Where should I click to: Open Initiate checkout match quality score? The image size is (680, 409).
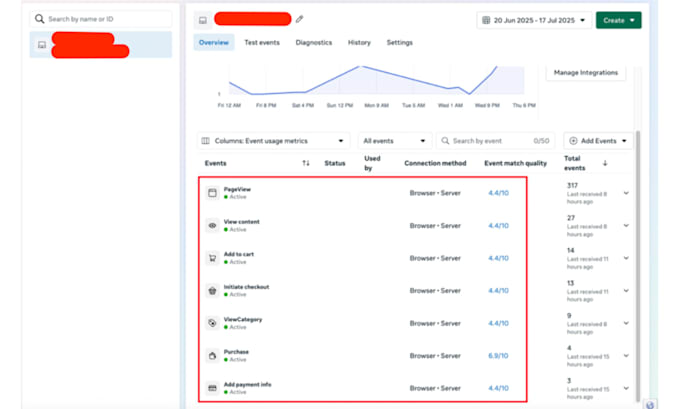498,291
